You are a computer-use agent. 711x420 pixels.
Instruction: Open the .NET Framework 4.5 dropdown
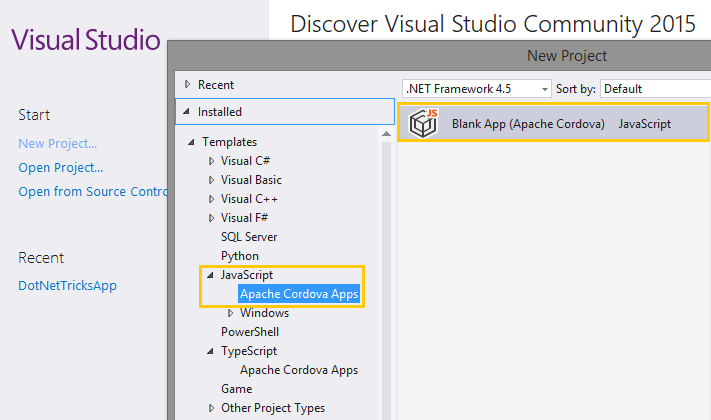[x=476, y=89]
